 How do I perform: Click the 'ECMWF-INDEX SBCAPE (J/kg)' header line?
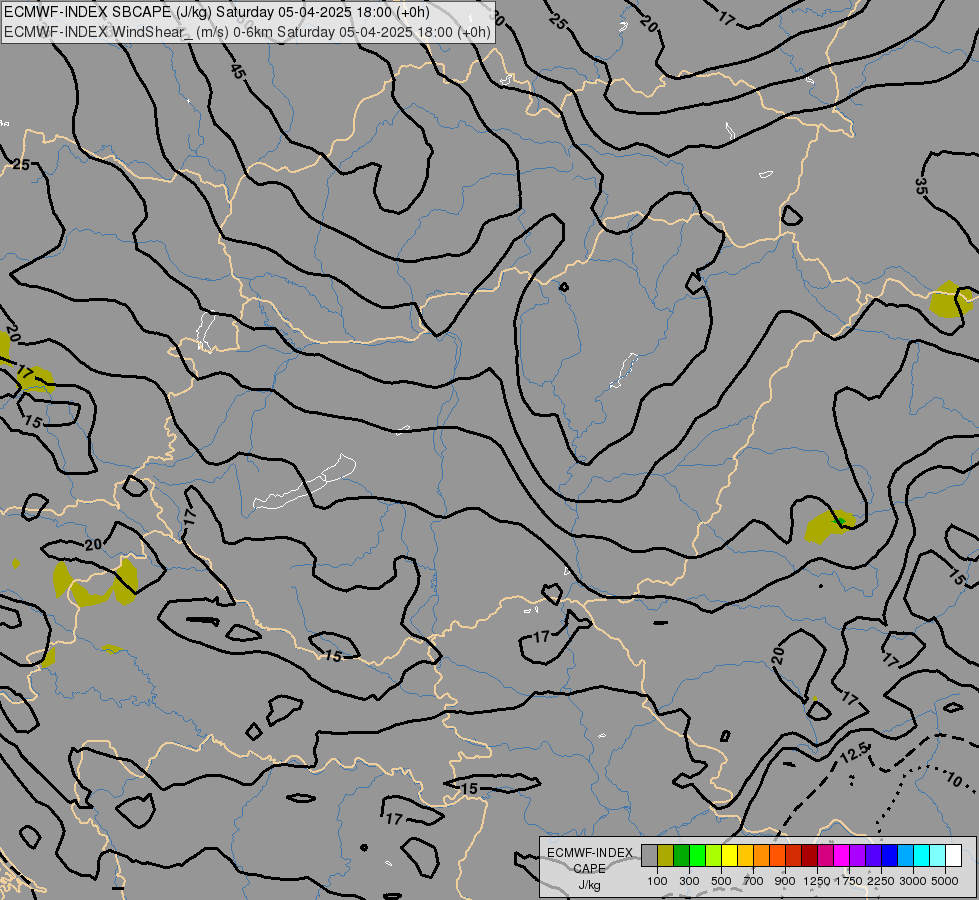[x=217, y=12]
